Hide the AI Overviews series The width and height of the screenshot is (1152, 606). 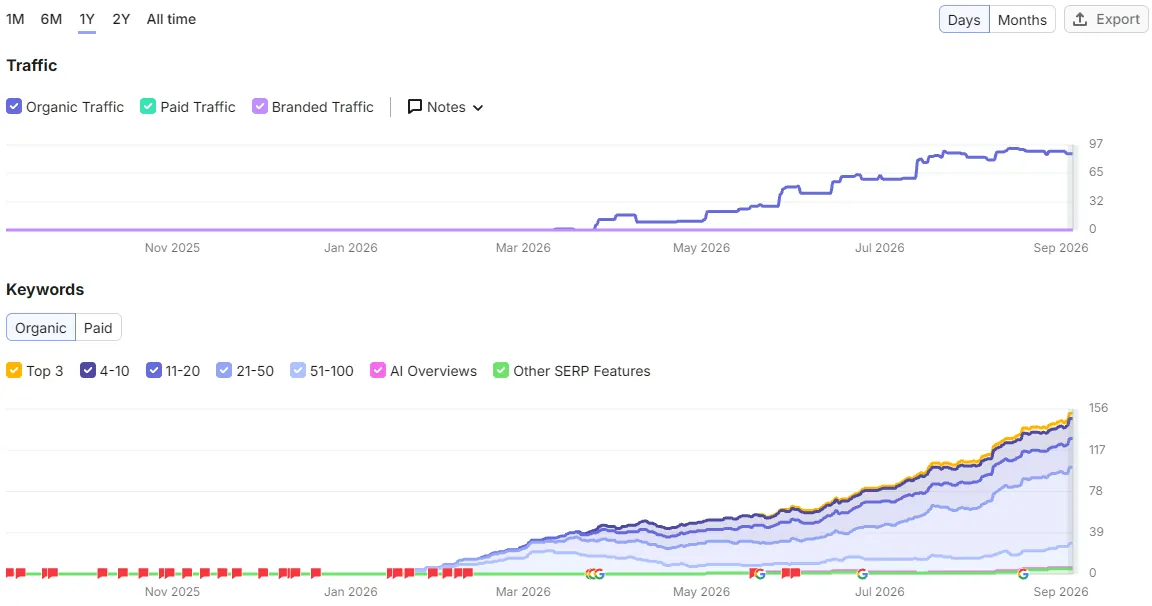pyautogui.click(x=378, y=370)
